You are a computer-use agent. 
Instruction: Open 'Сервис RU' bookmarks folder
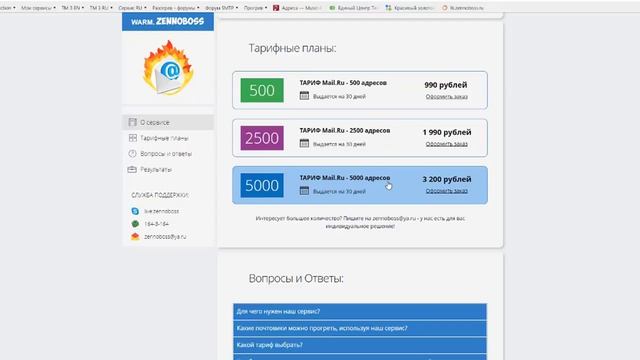[132, 8]
